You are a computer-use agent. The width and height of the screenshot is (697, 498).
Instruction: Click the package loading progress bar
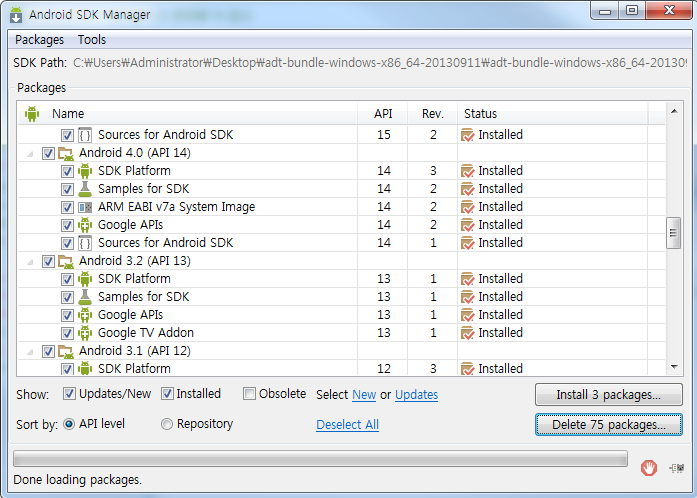click(320, 458)
